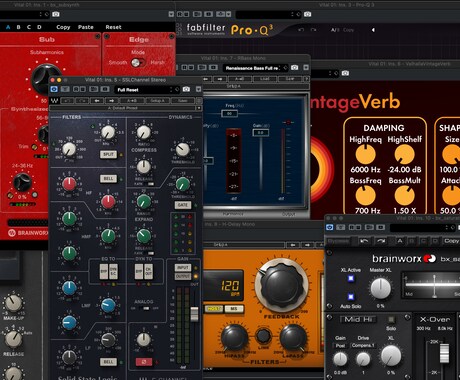The image size is (460, 380).
Task: Click the brainworx red logo in bx_saturator
Action: (429, 258)
